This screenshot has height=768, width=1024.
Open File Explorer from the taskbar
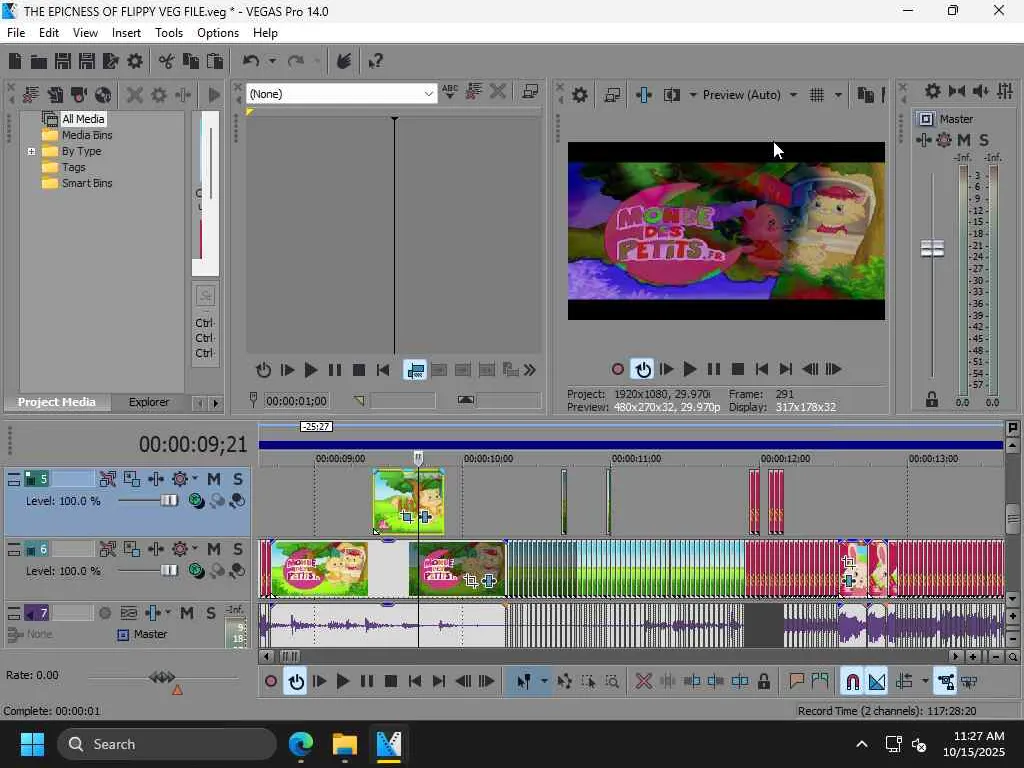coord(344,744)
